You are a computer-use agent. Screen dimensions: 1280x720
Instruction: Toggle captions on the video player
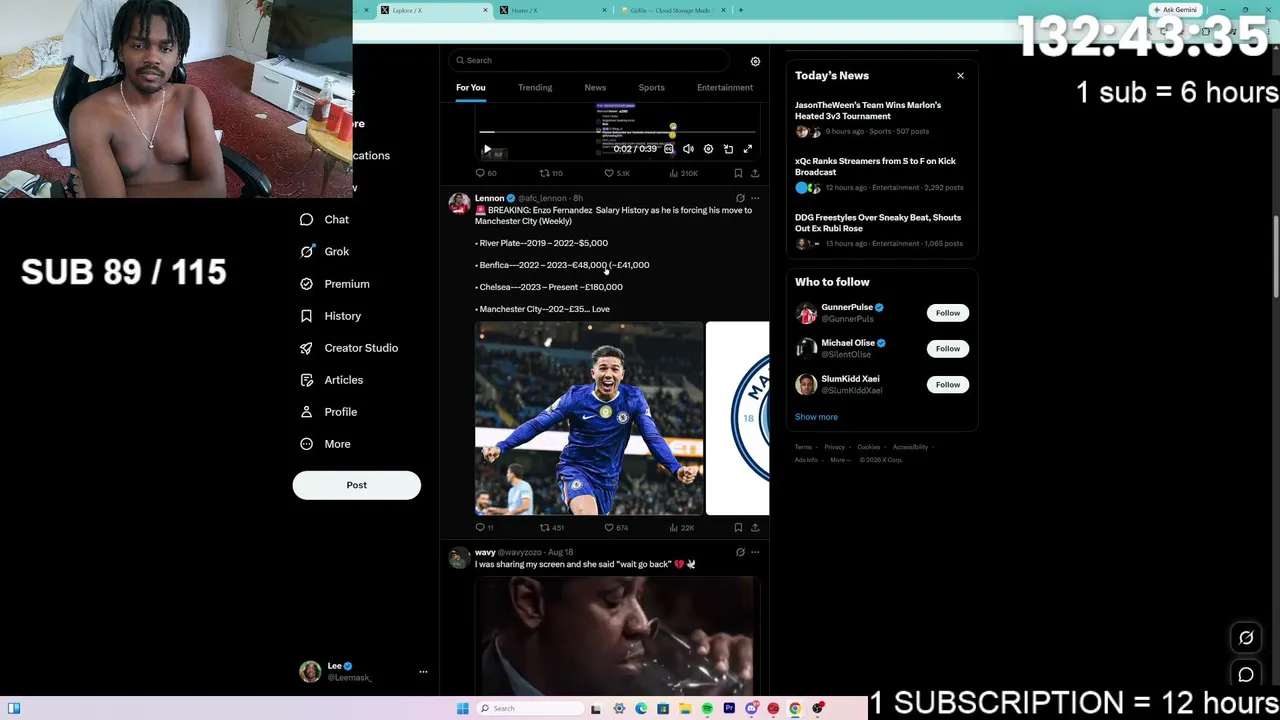tap(669, 149)
